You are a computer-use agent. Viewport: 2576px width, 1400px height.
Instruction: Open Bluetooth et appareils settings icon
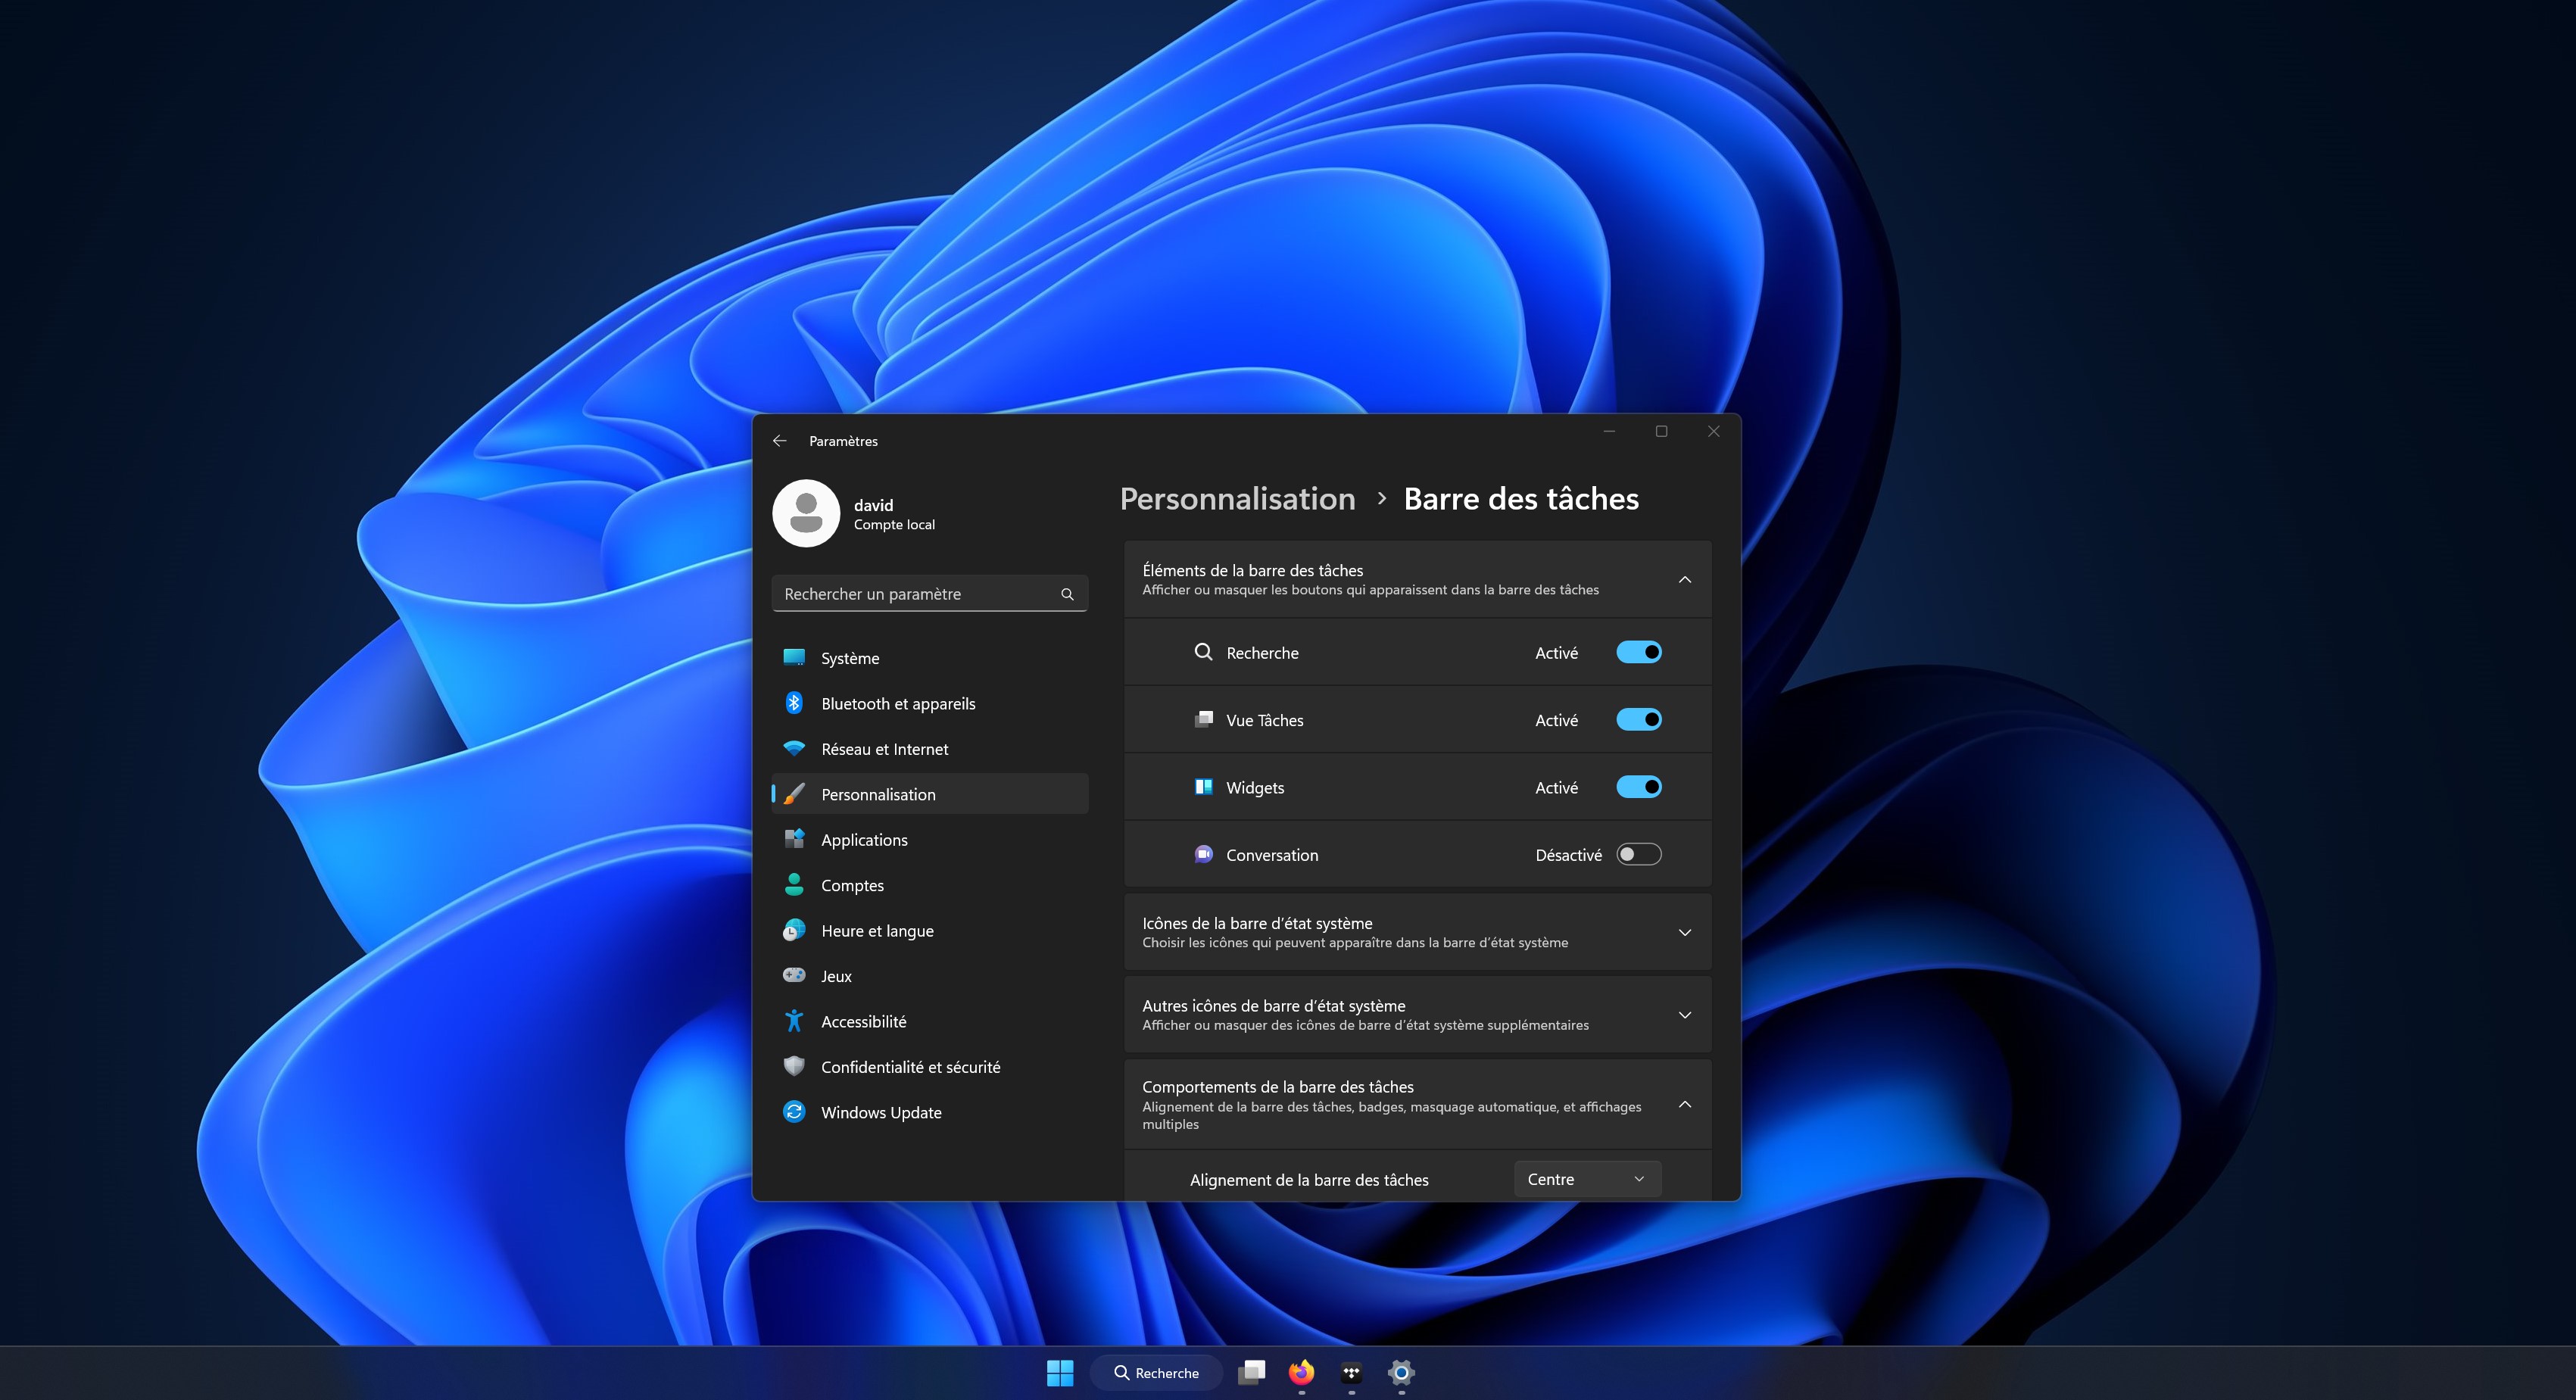tap(794, 703)
